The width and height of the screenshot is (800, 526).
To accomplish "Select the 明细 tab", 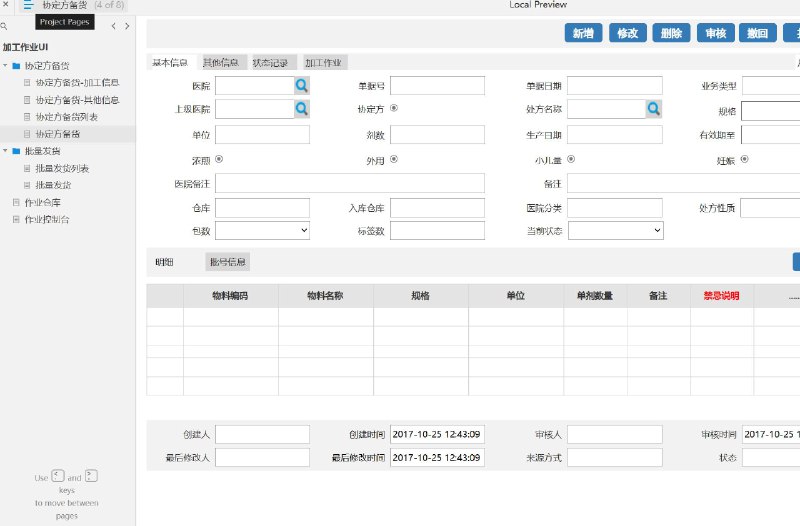I will (164, 262).
